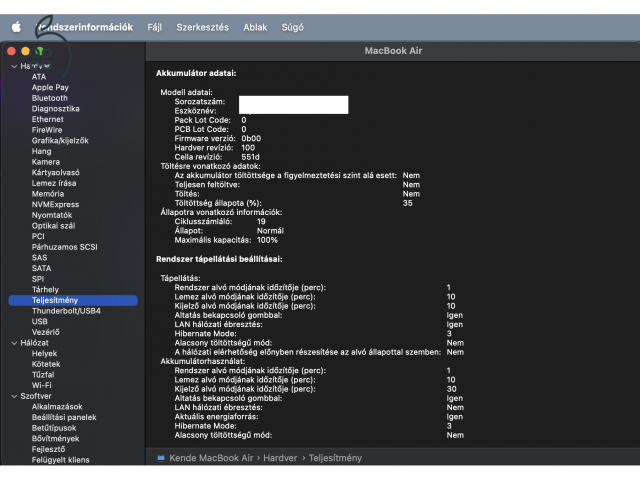Click the Ciklusszámláló value 19
Image resolution: width=640 pixels, height=480 pixels.
click(x=261, y=221)
